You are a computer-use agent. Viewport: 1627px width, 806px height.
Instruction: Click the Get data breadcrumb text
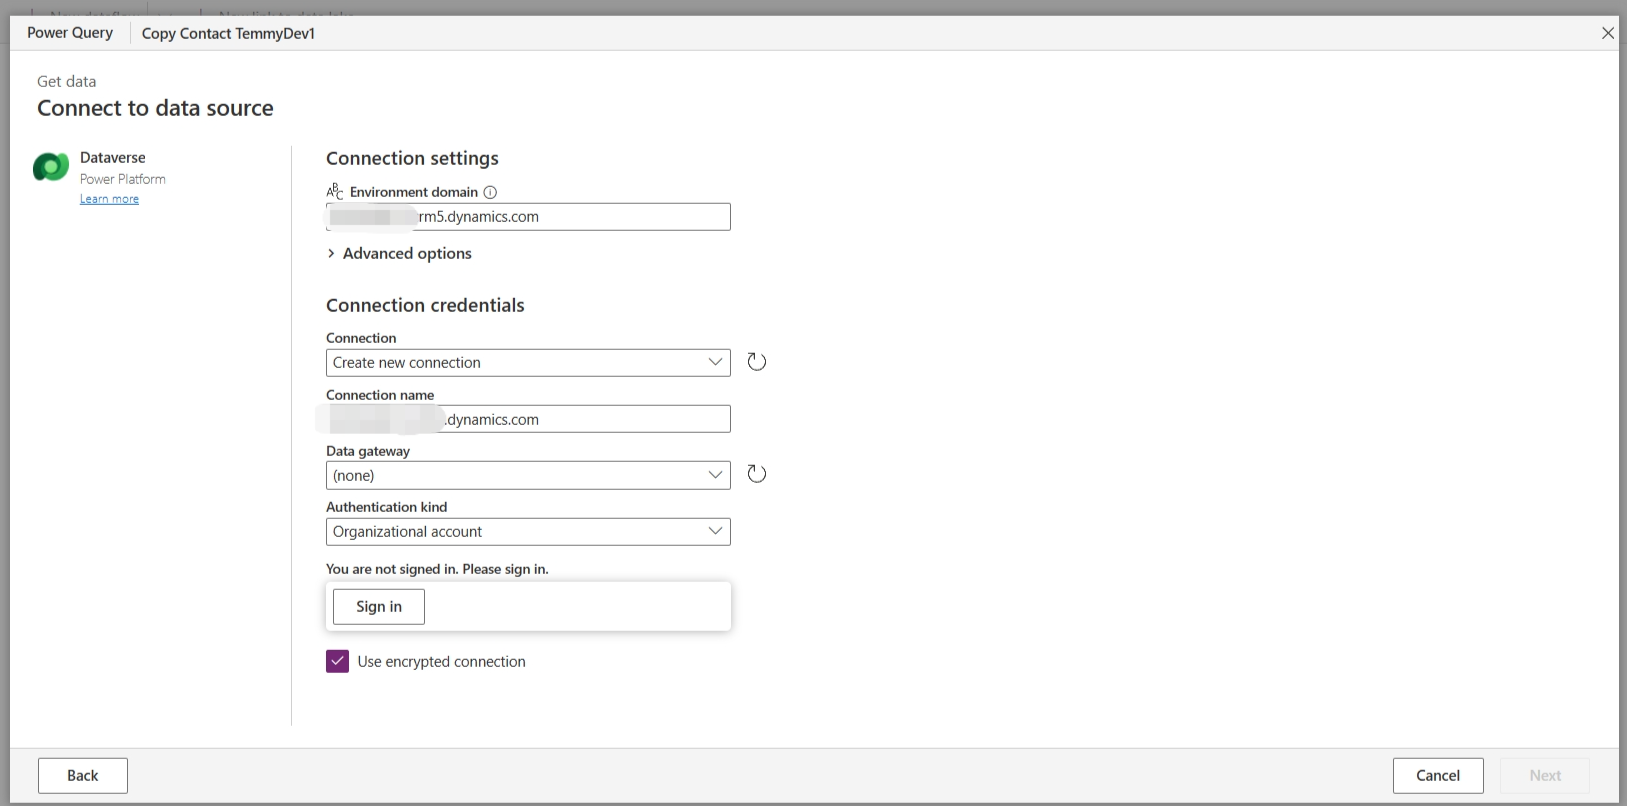(67, 81)
